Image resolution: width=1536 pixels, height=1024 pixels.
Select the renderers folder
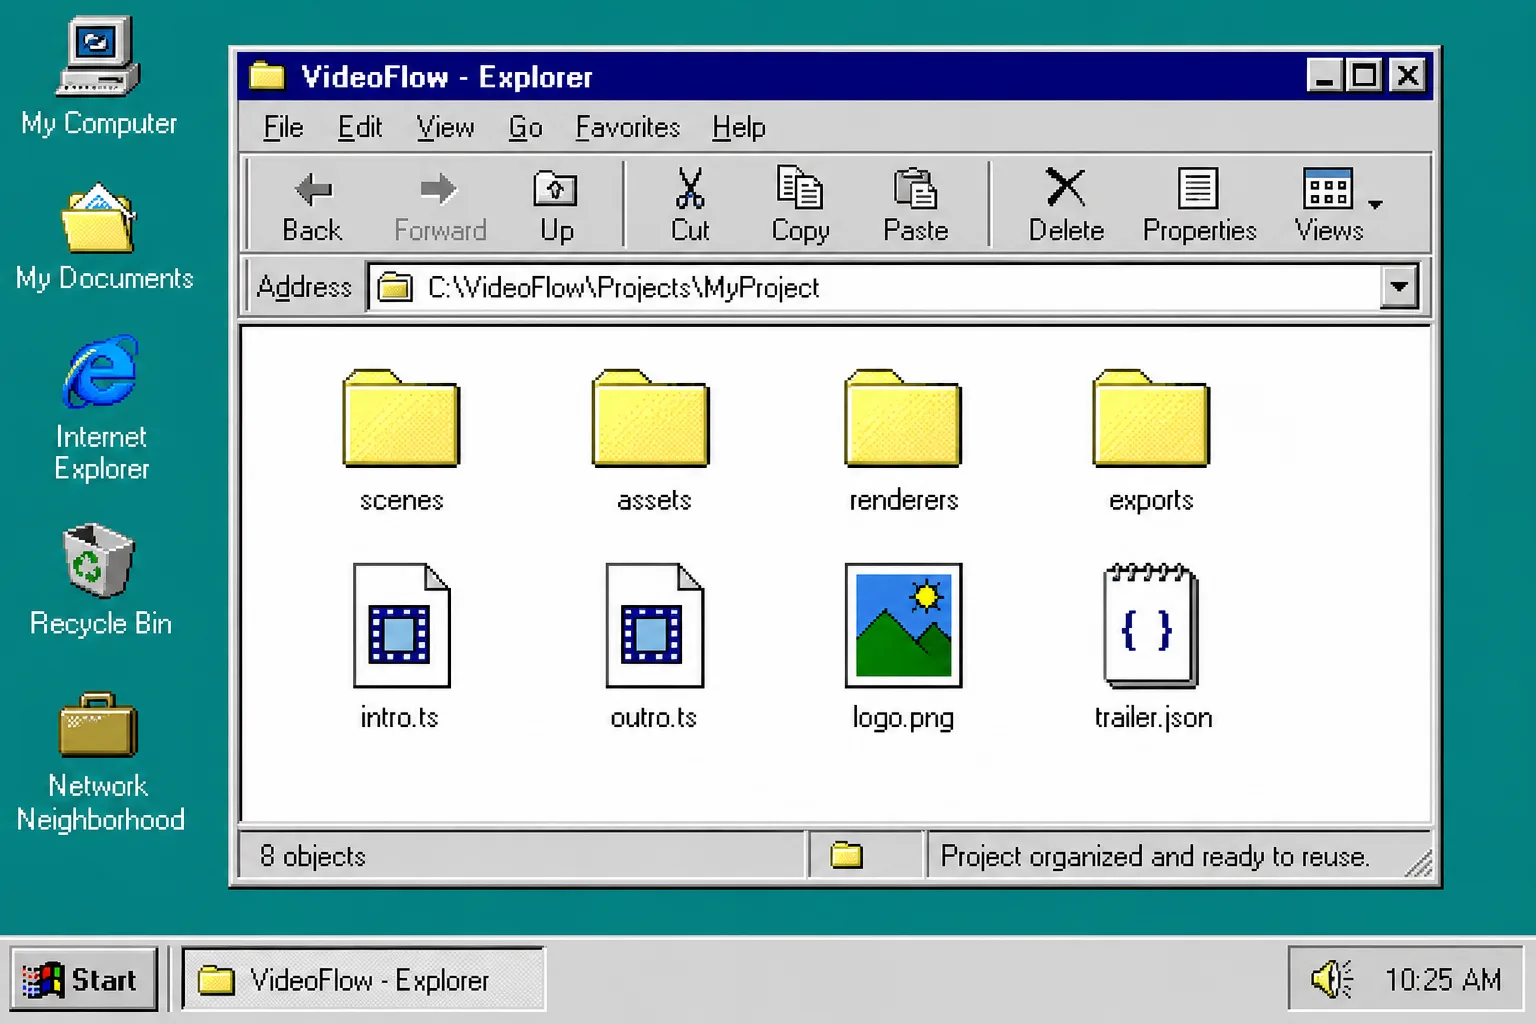tap(903, 441)
